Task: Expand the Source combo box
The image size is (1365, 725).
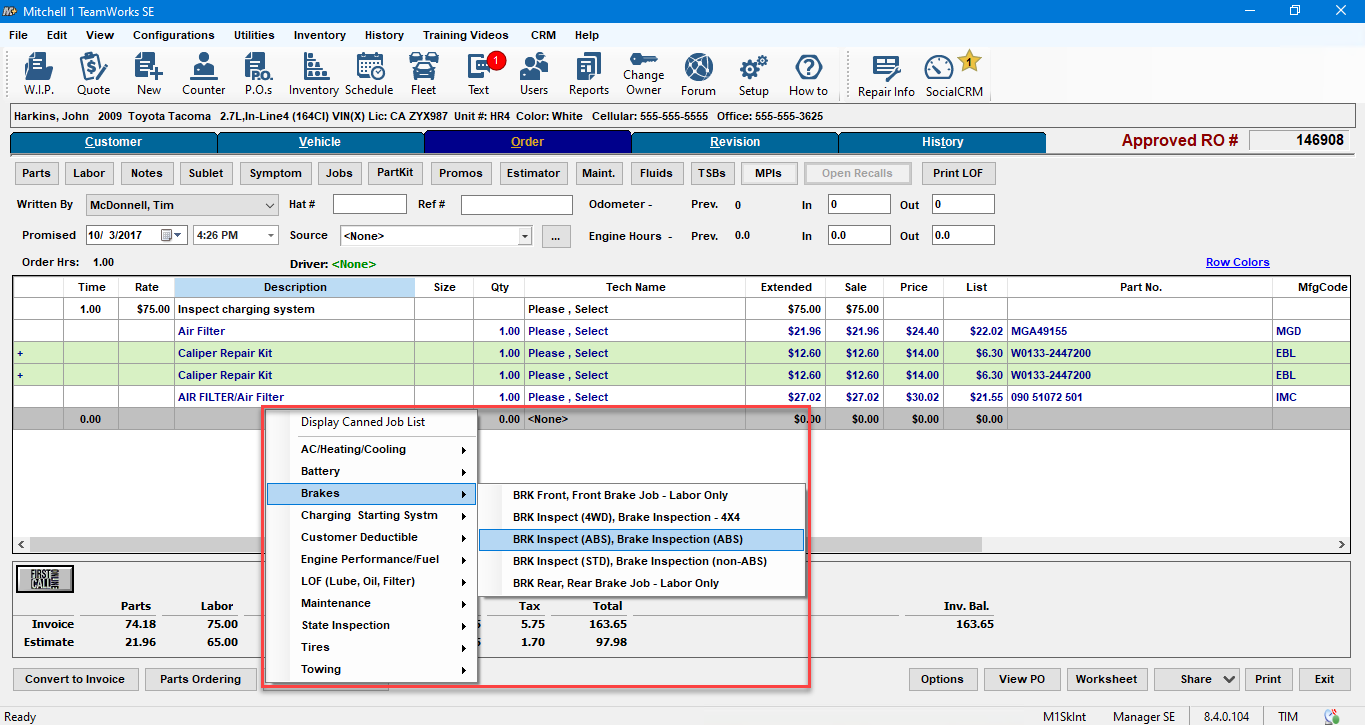Action: (x=525, y=236)
